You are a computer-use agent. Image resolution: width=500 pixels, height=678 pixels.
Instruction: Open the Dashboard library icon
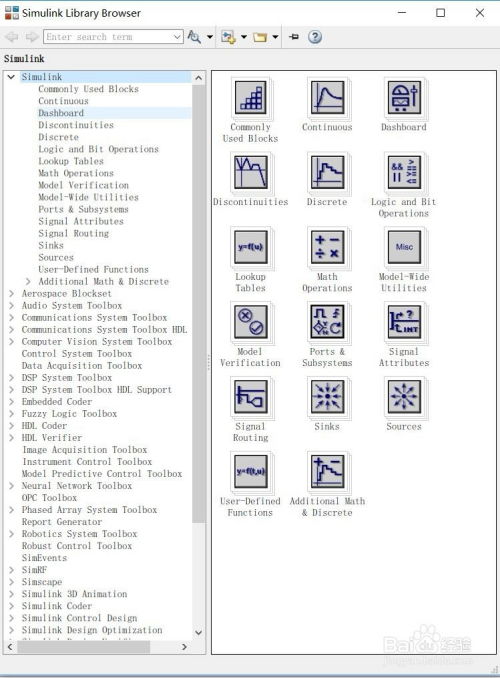tap(404, 98)
